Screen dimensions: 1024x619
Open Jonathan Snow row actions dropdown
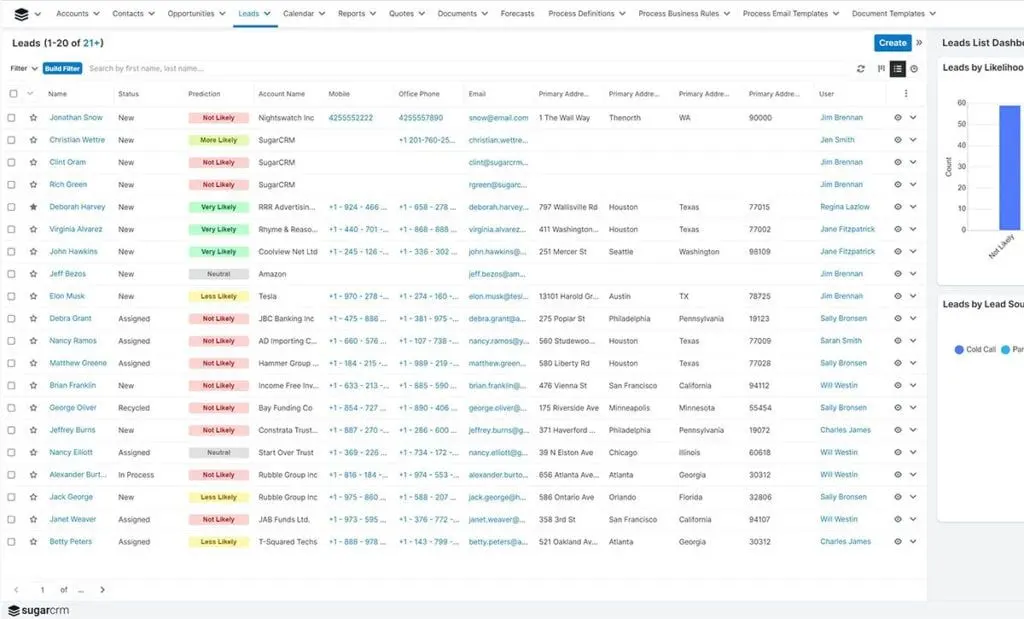tap(913, 118)
